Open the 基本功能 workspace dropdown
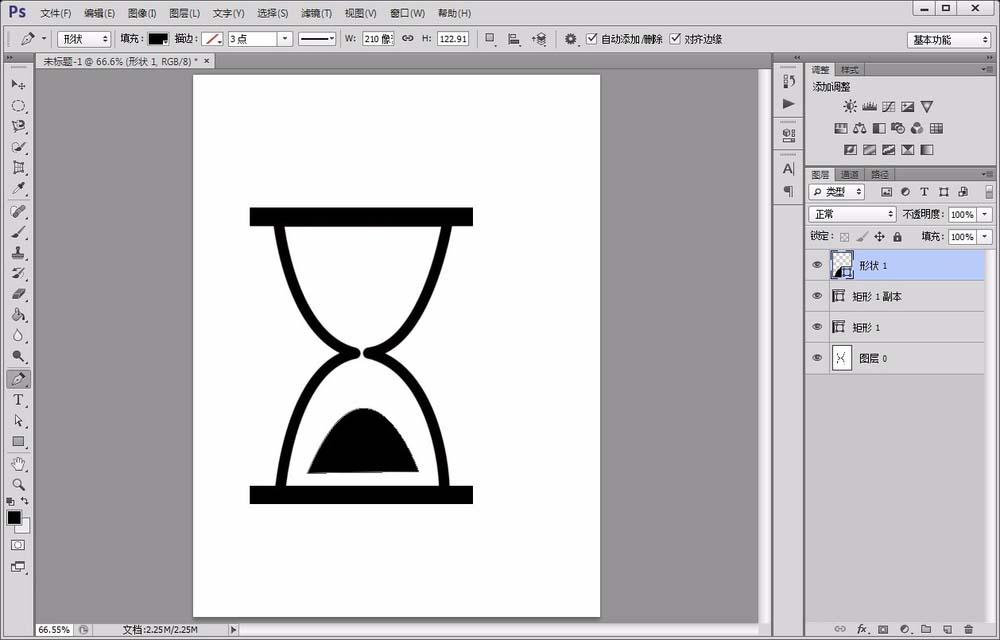This screenshot has height=640, width=1000. point(948,40)
